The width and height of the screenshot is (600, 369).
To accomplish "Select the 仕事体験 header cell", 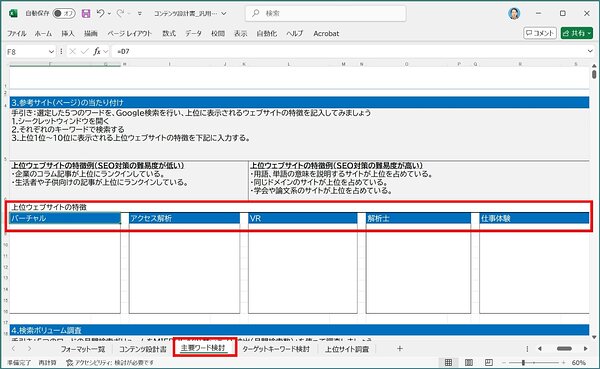I will (534, 218).
